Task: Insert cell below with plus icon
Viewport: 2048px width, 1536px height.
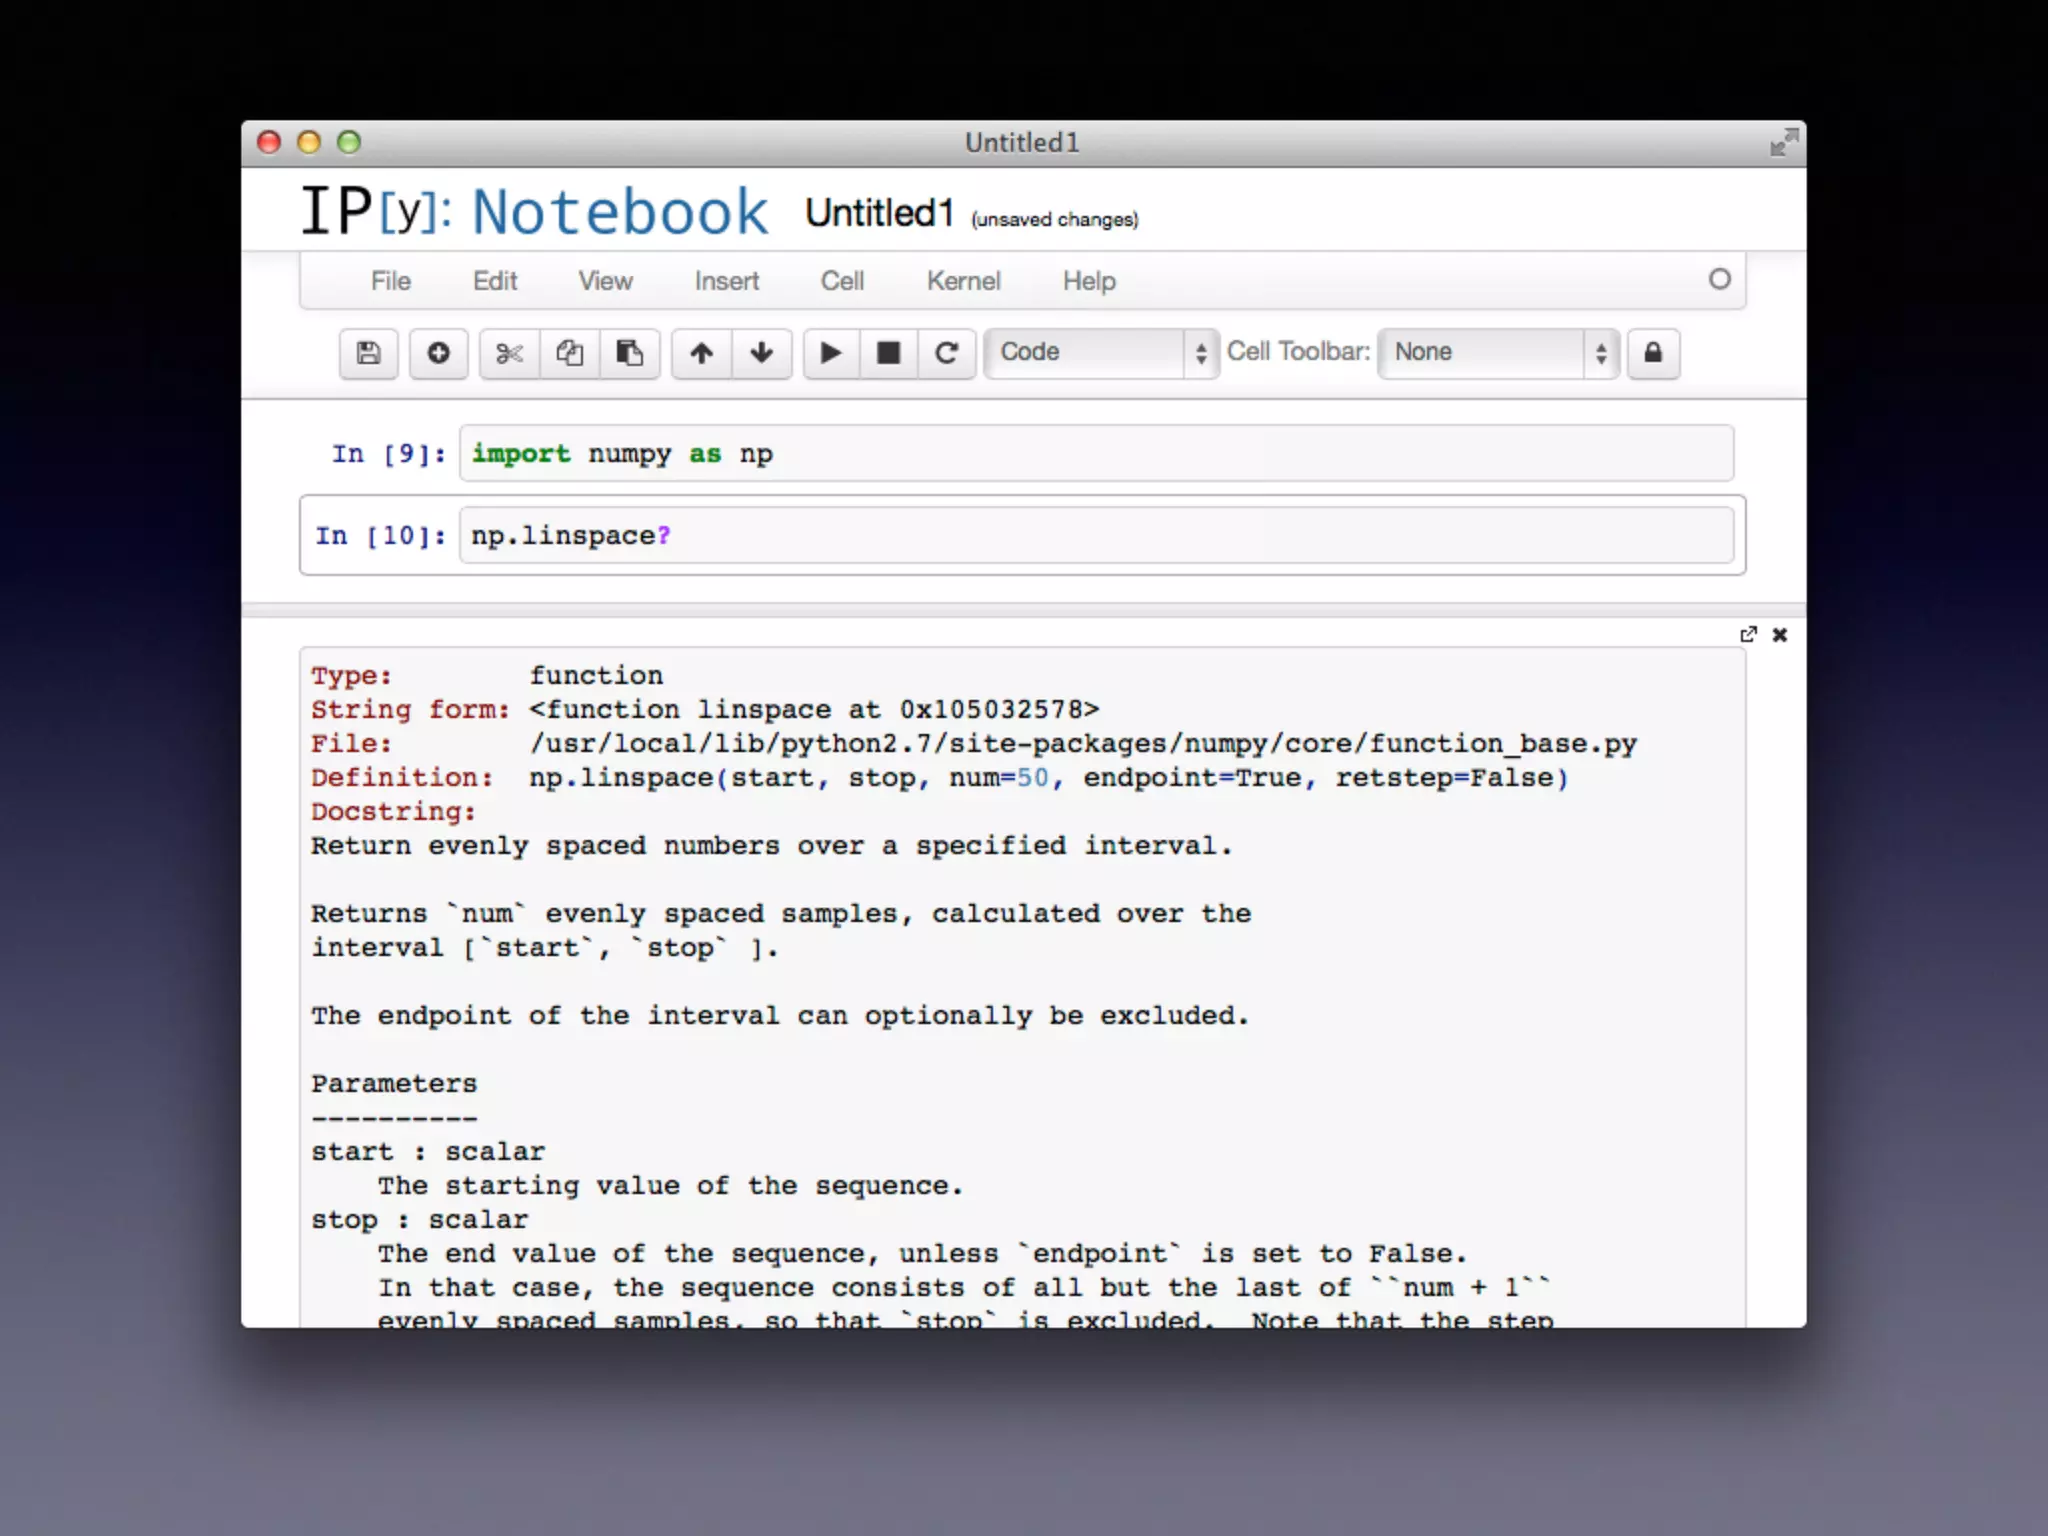Action: (438, 353)
